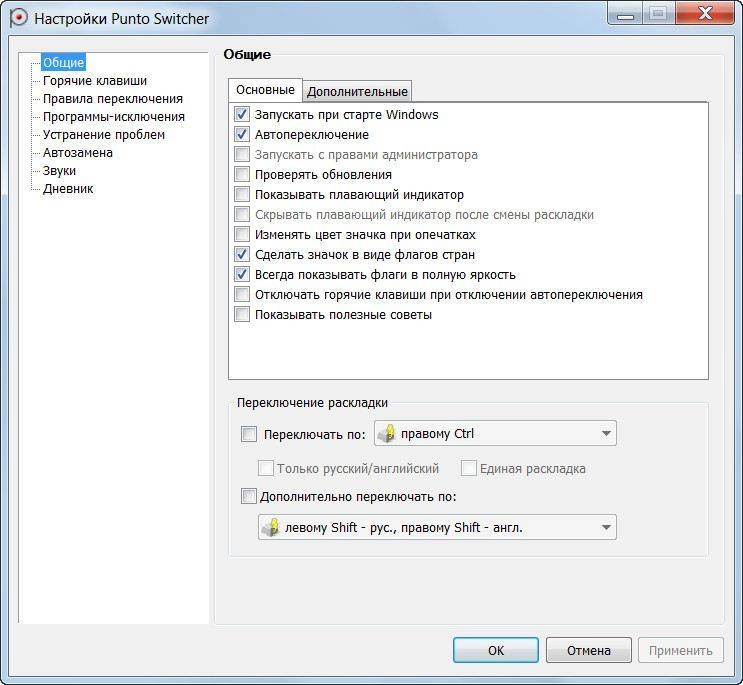Open Устранение проблем section

pos(104,135)
